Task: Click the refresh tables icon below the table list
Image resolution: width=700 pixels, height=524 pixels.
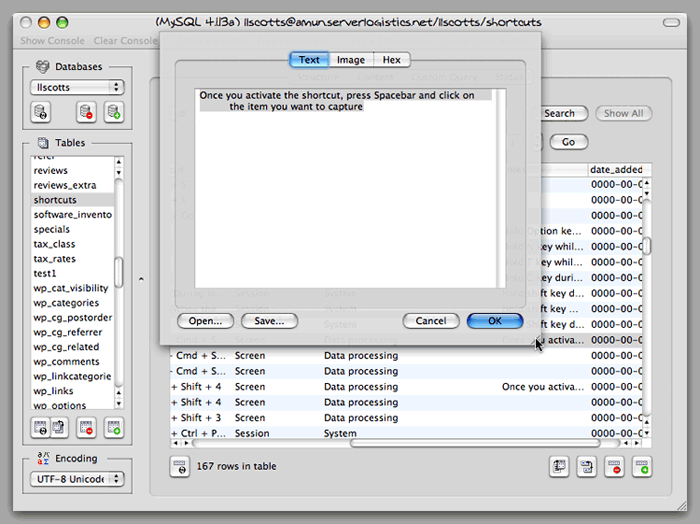Action: click(40, 428)
